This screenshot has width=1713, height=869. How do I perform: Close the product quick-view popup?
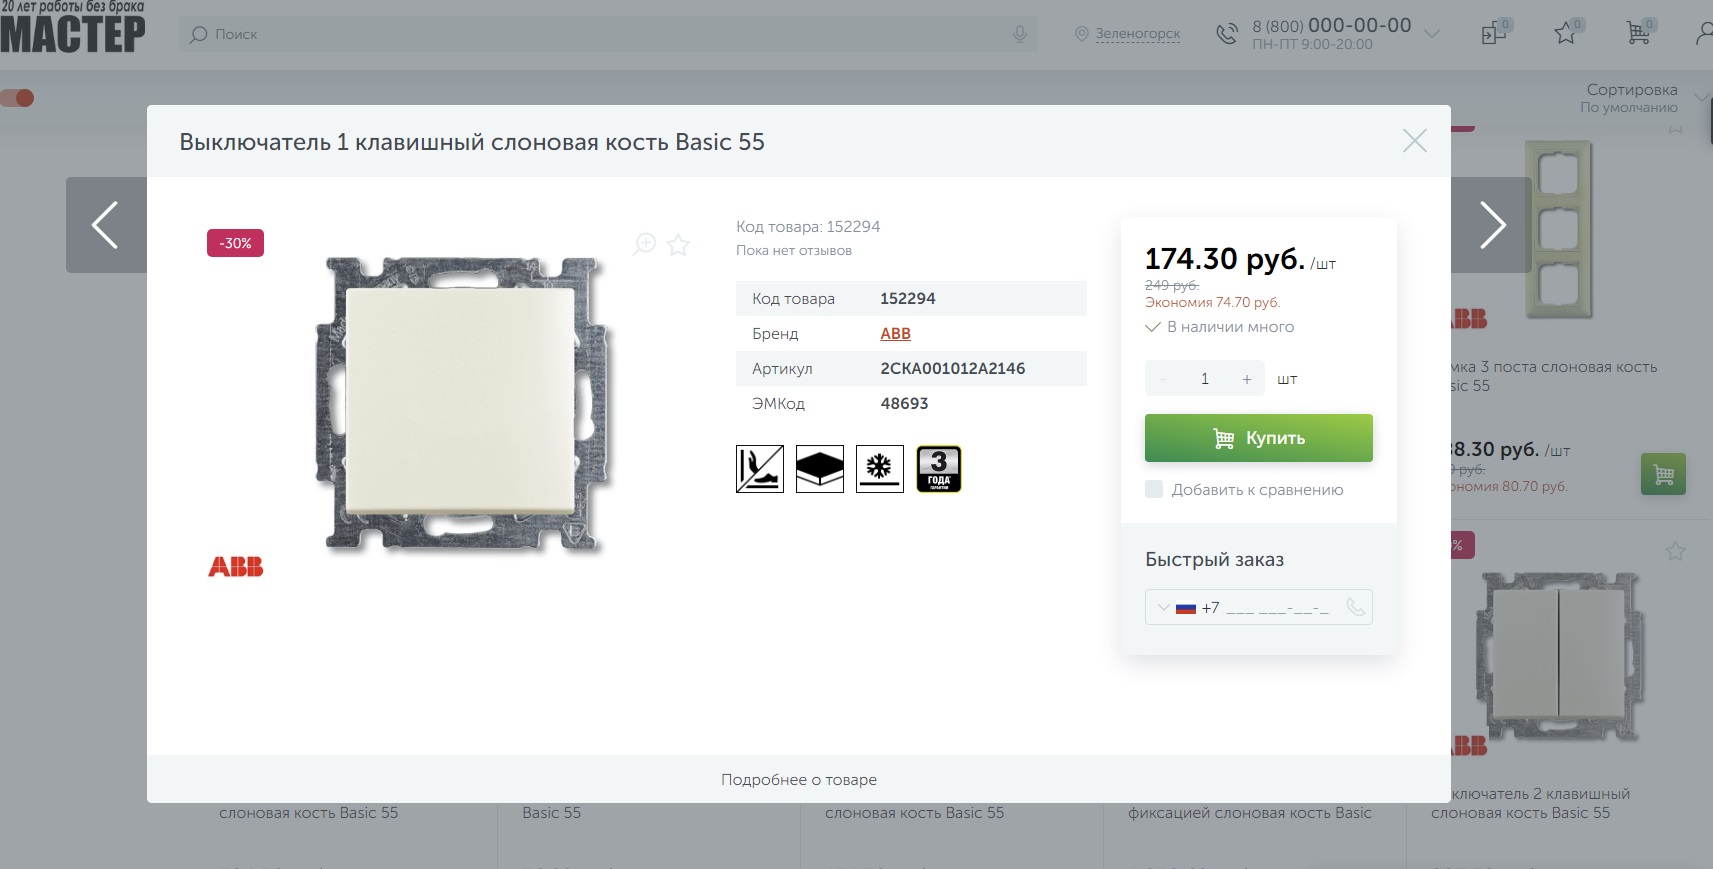point(1414,141)
